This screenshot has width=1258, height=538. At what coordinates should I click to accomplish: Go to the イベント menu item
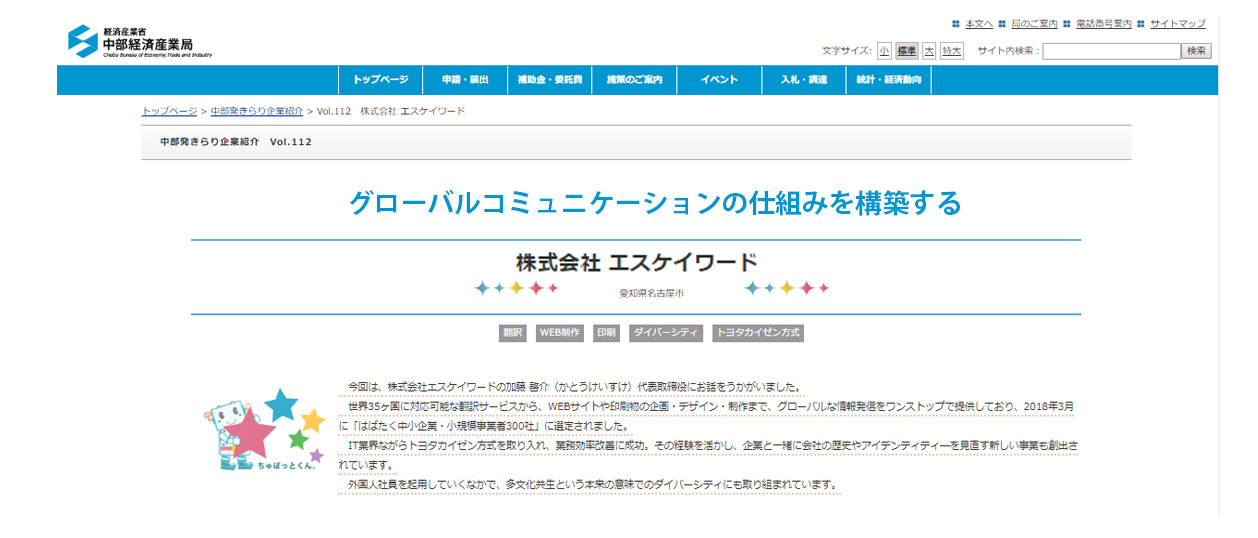click(719, 80)
